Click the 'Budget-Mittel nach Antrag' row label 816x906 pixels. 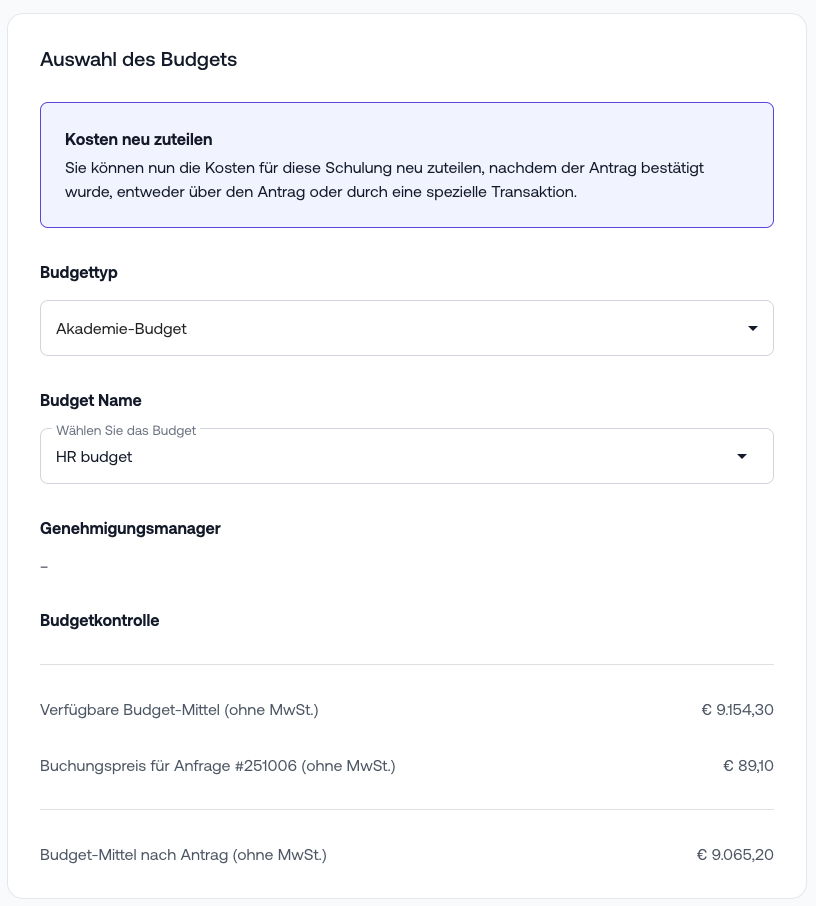pos(183,855)
